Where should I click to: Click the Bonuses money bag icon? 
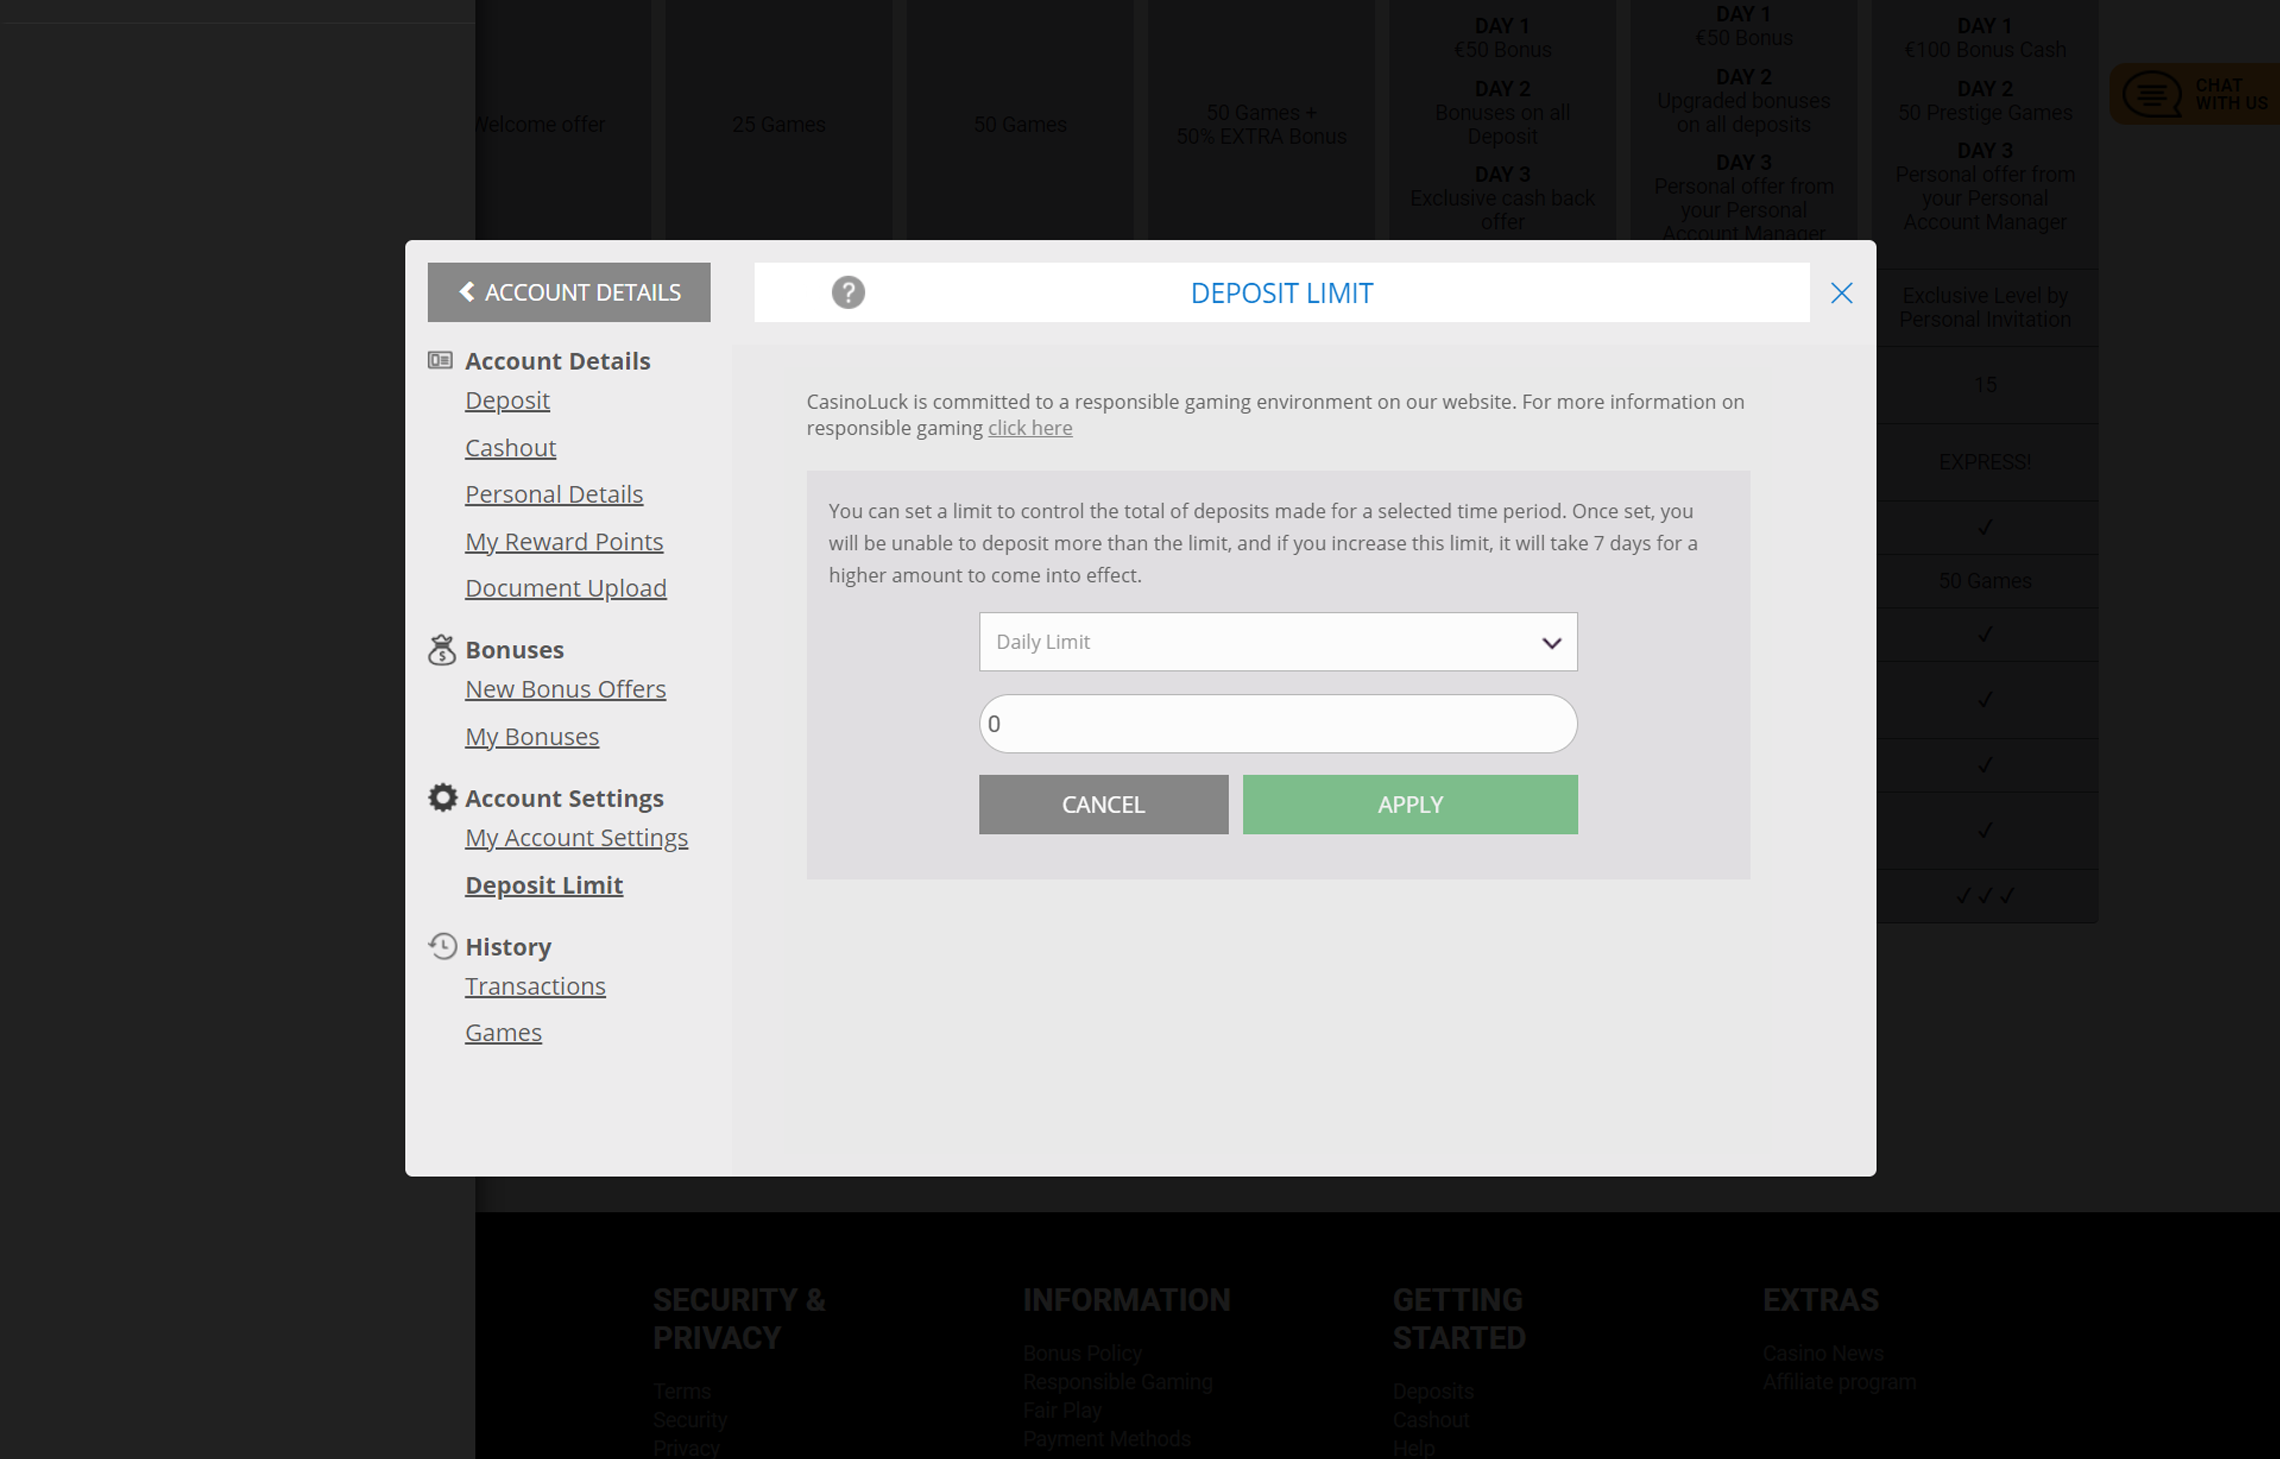click(441, 650)
